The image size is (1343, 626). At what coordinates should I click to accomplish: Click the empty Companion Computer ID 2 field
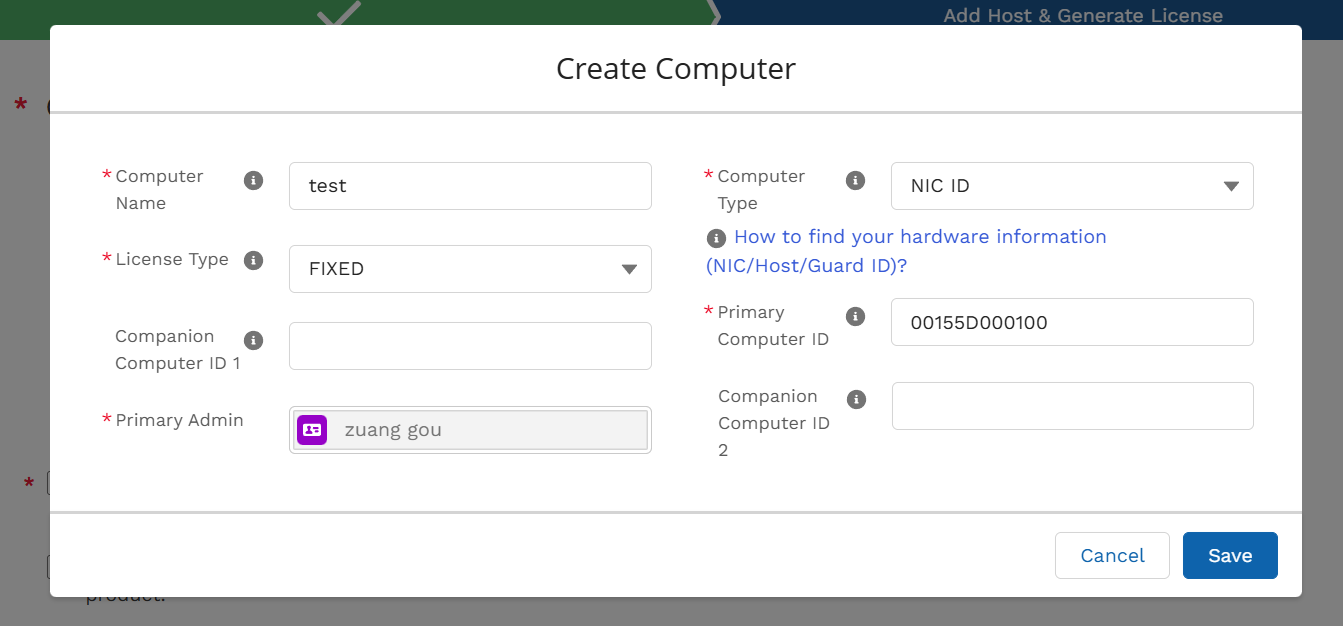coord(1071,406)
